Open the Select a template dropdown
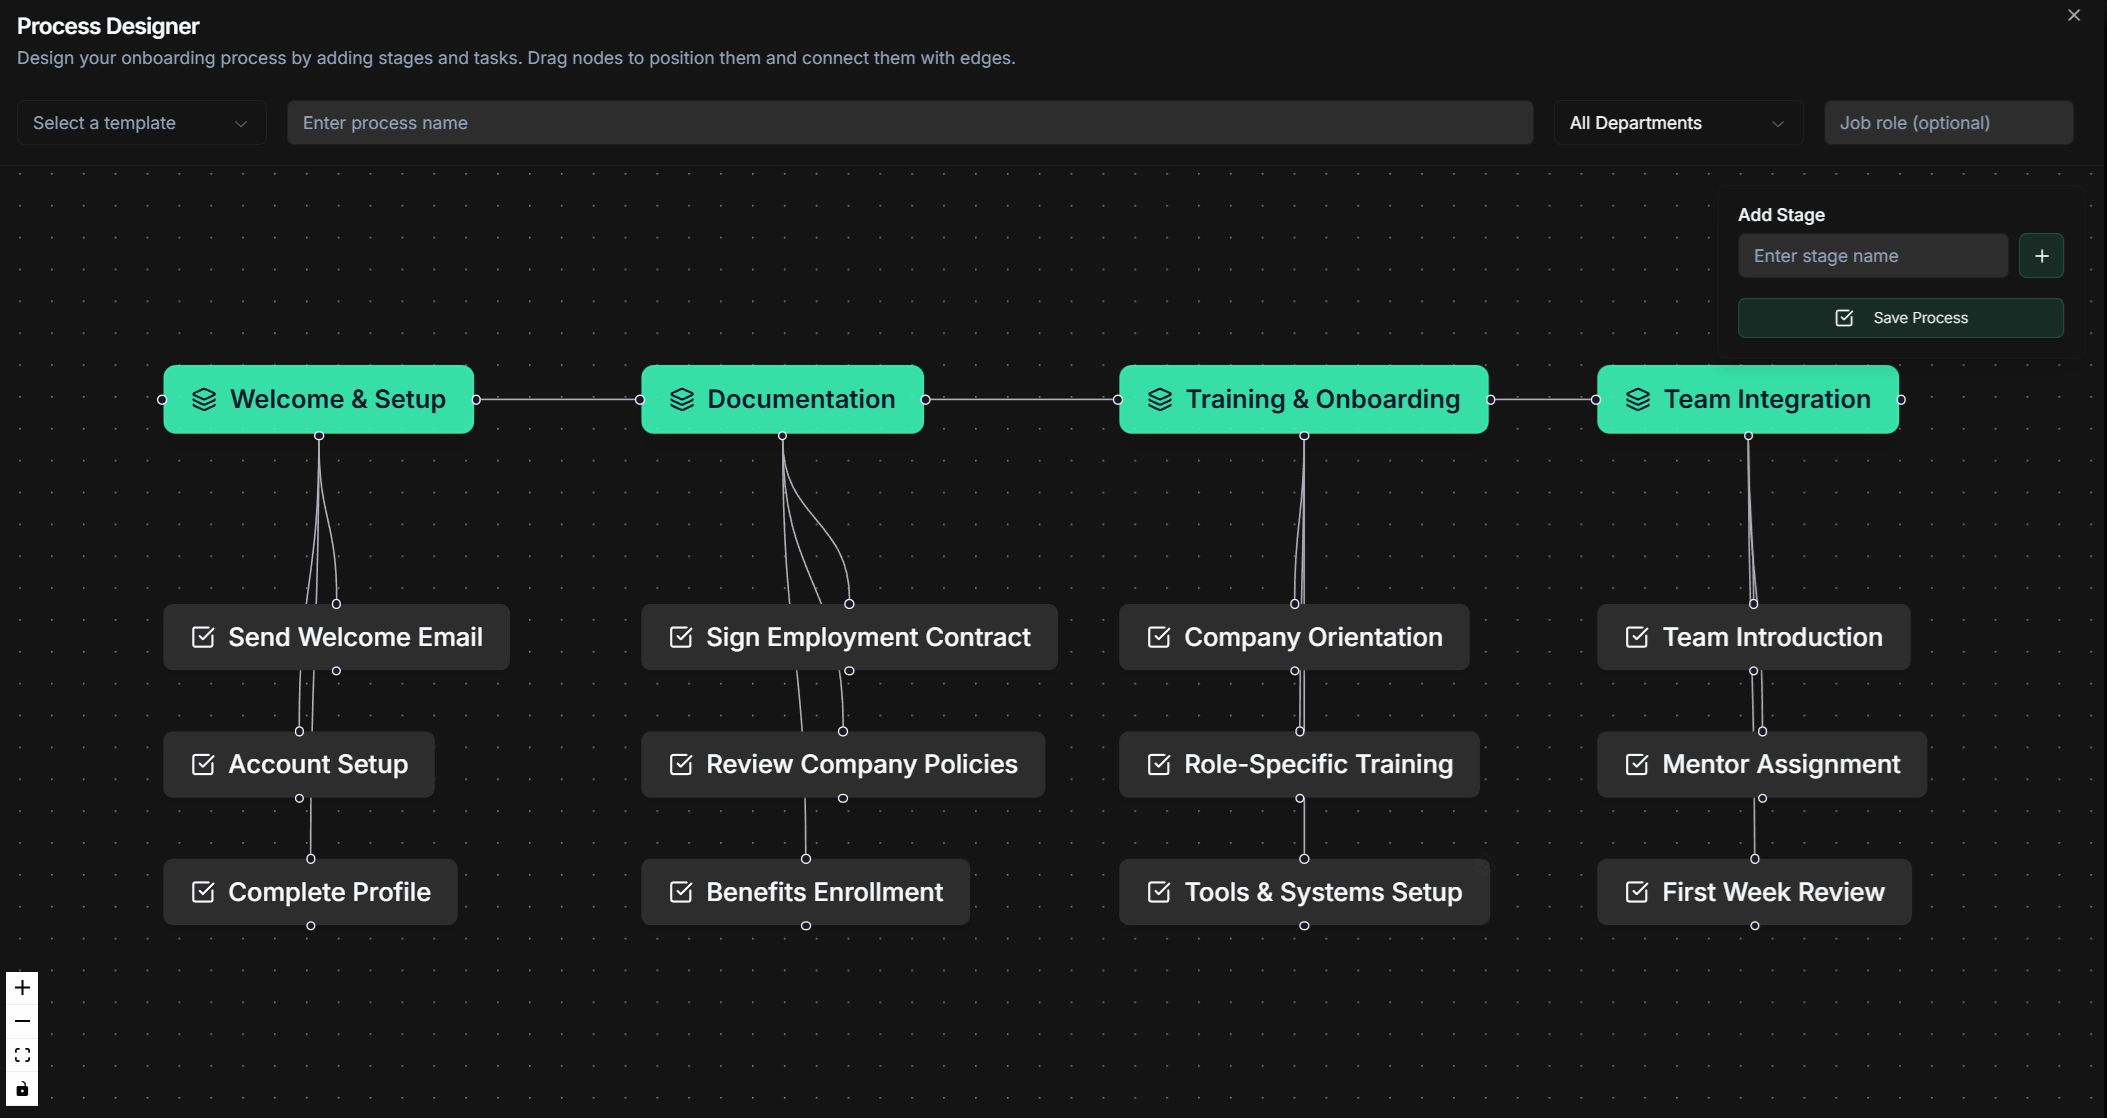This screenshot has width=2107, height=1118. click(x=139, y=122)
